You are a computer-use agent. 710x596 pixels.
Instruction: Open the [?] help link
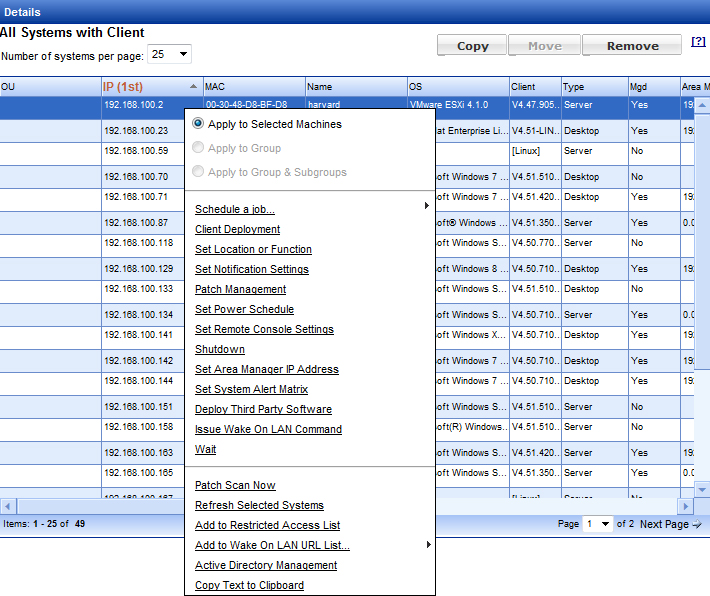click(x=698, y=42)
